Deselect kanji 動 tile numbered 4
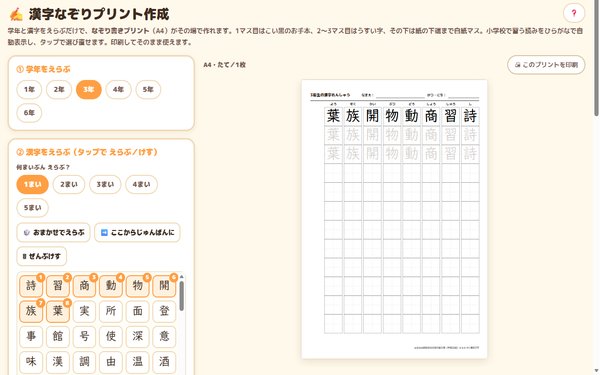600x375 pixels. (x=111, y=285)
